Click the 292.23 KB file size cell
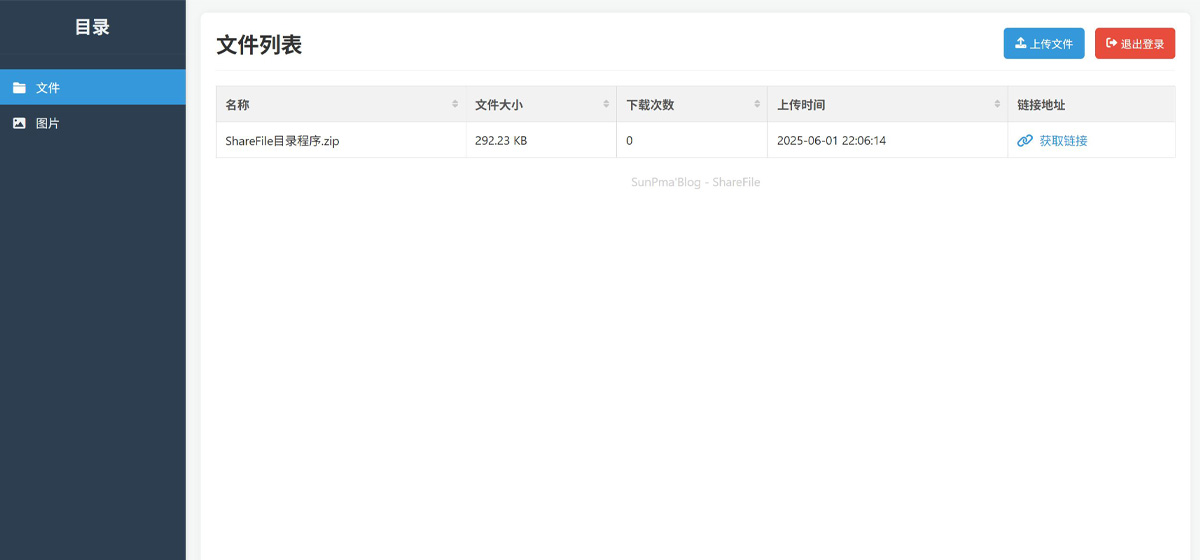 pos(501,141)
